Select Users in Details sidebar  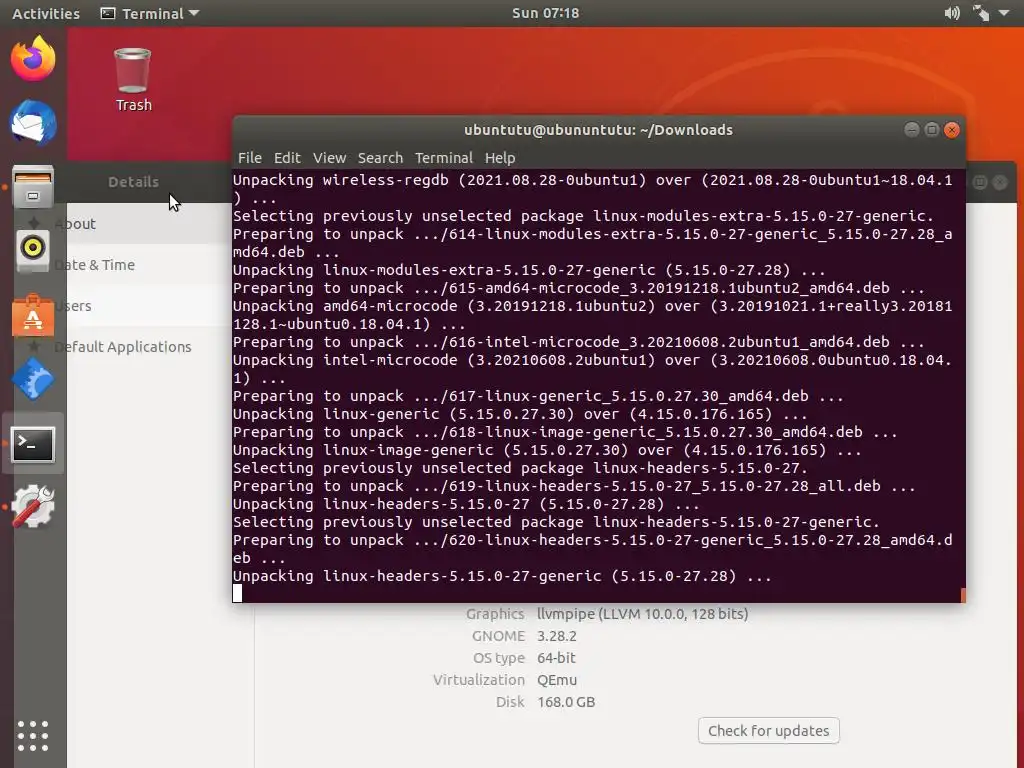[150, 306]
